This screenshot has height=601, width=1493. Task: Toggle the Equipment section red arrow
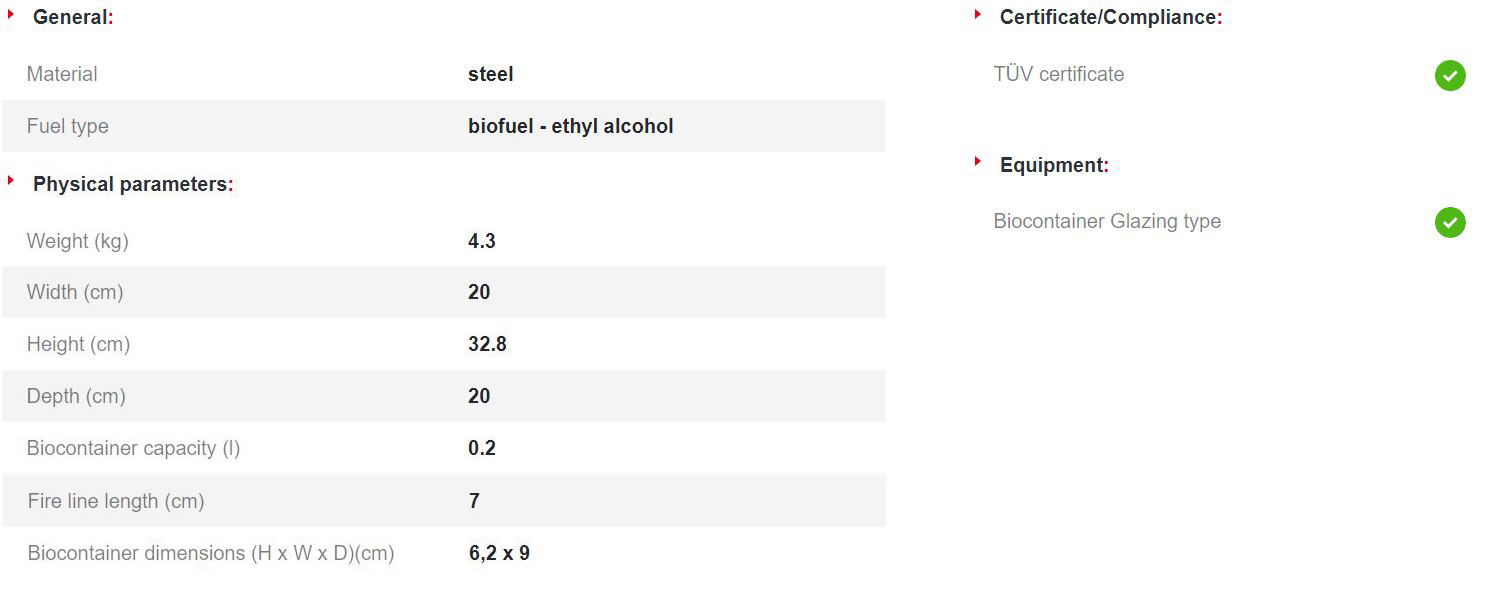(x=978, y=162)
